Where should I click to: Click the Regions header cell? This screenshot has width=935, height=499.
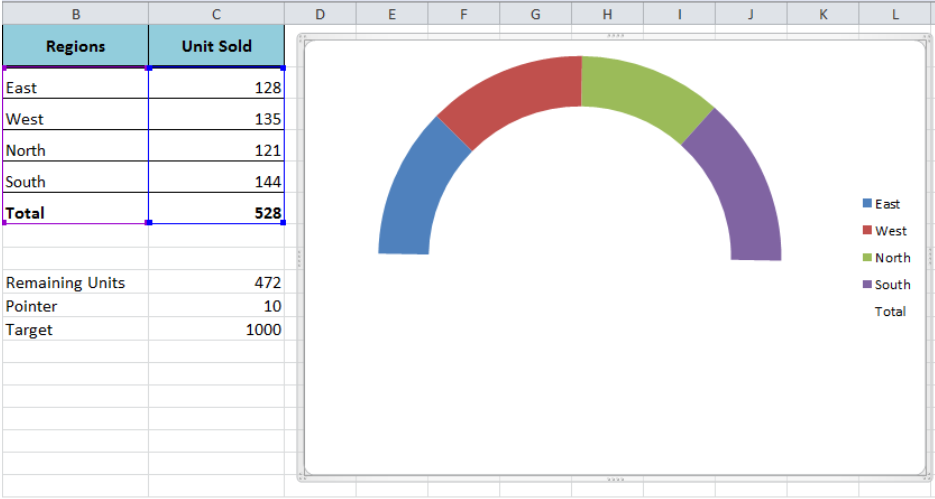[x=76, y=46]
